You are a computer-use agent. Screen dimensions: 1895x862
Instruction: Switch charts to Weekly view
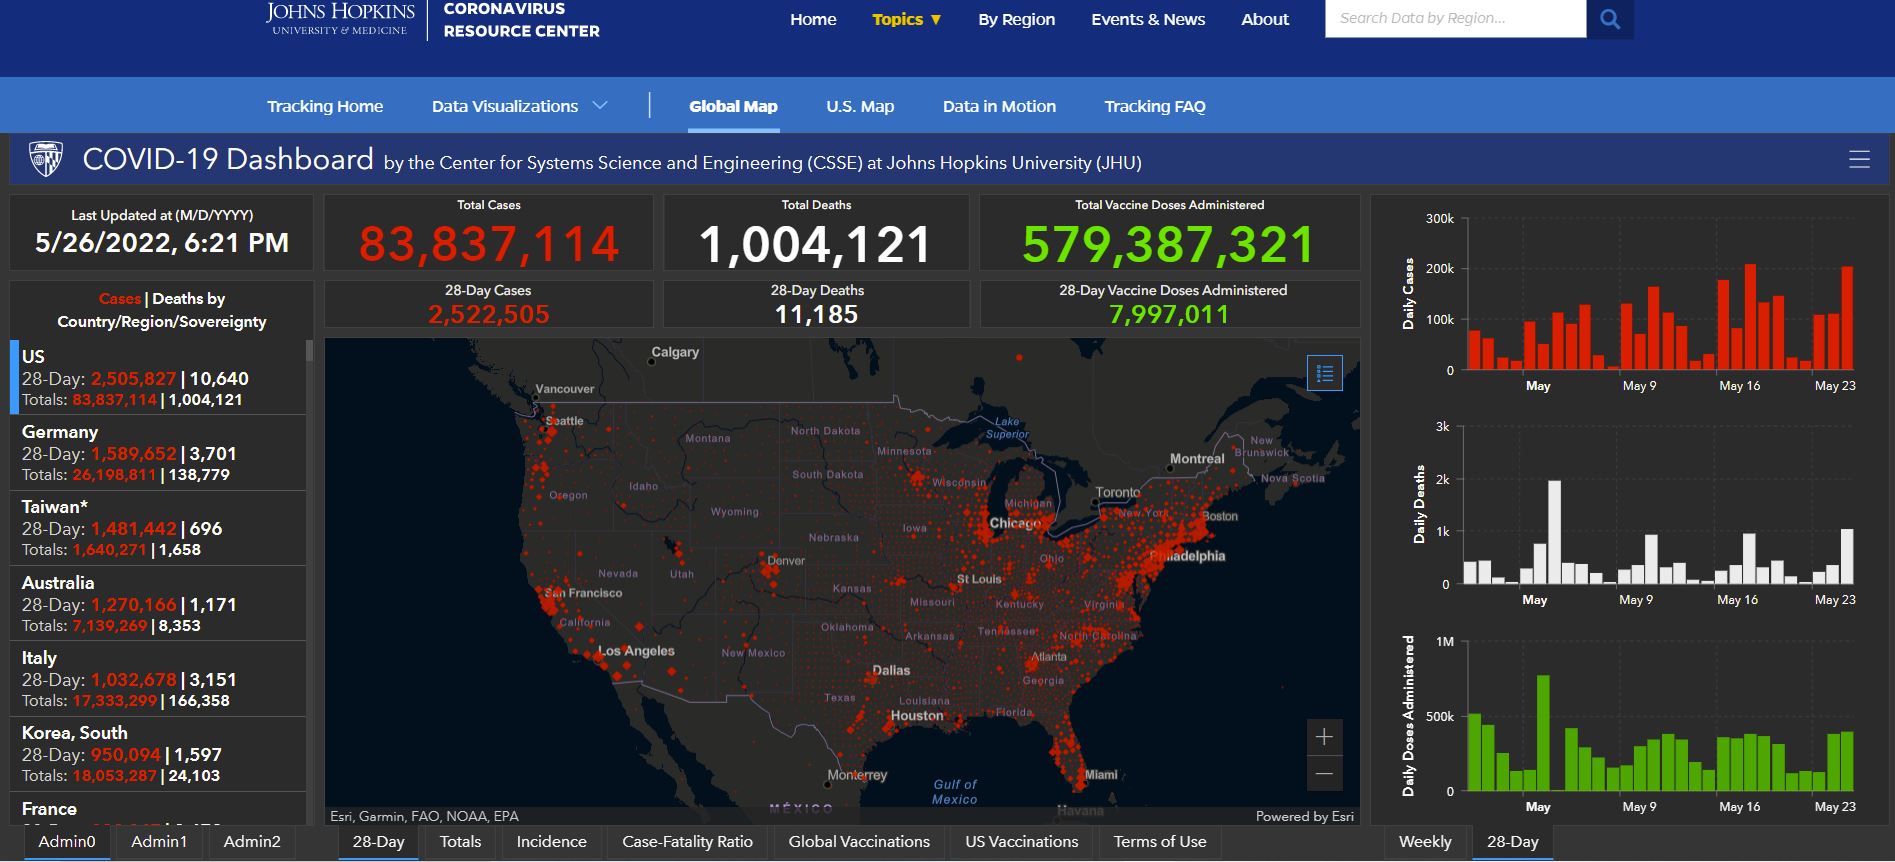pos(1425,842)
